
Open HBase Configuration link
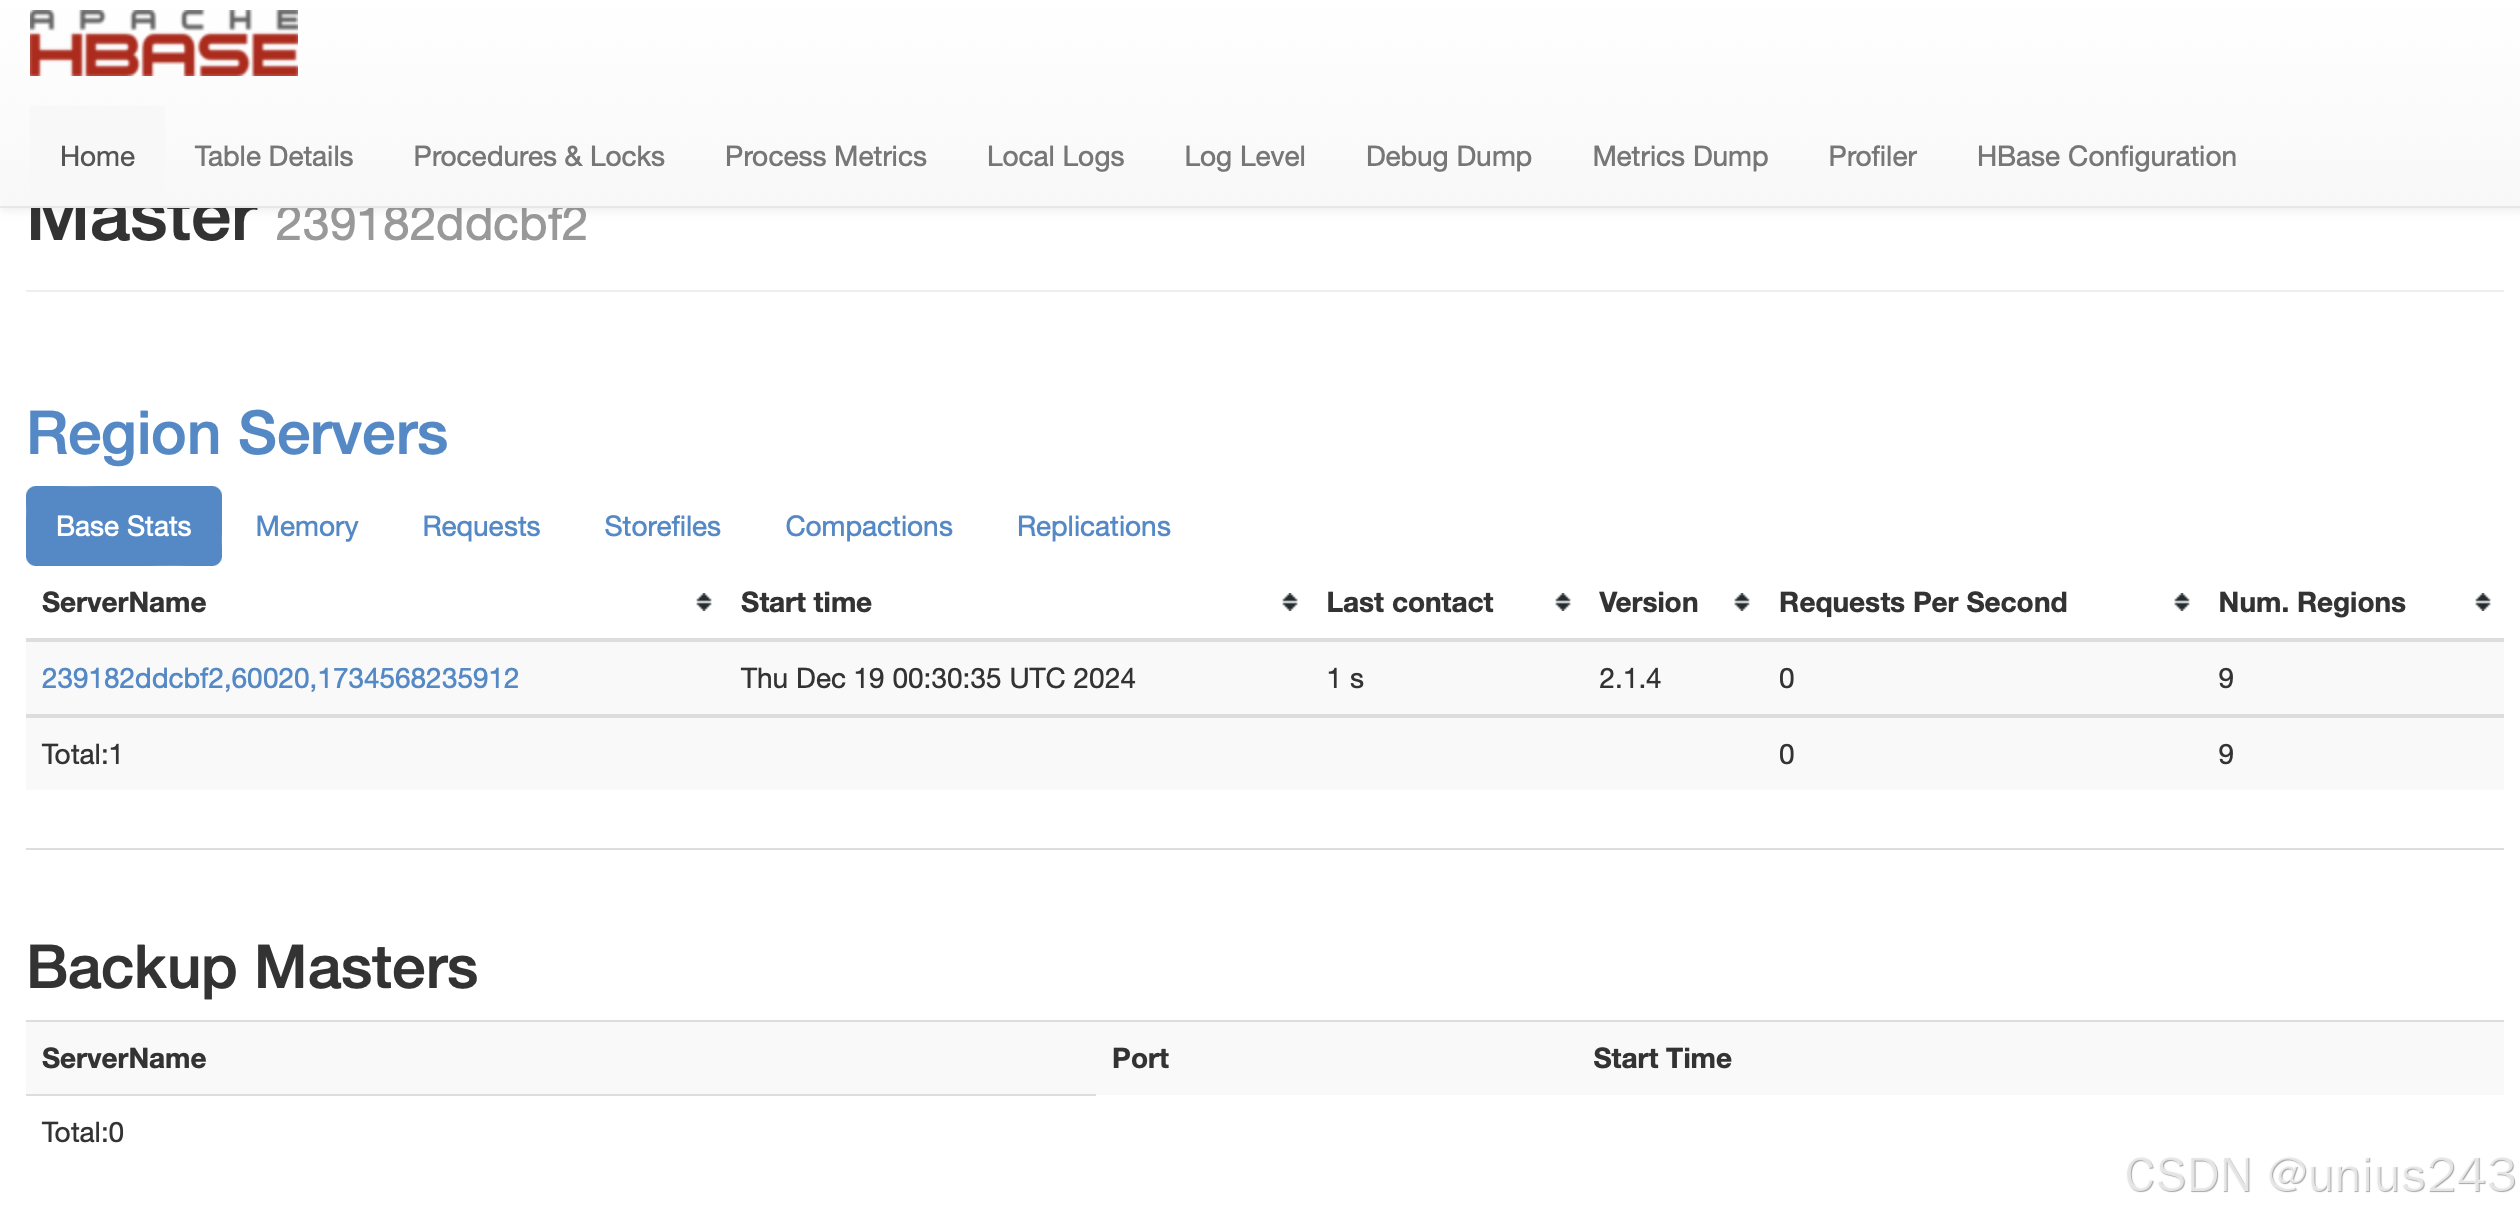(x=2105, y=157)
